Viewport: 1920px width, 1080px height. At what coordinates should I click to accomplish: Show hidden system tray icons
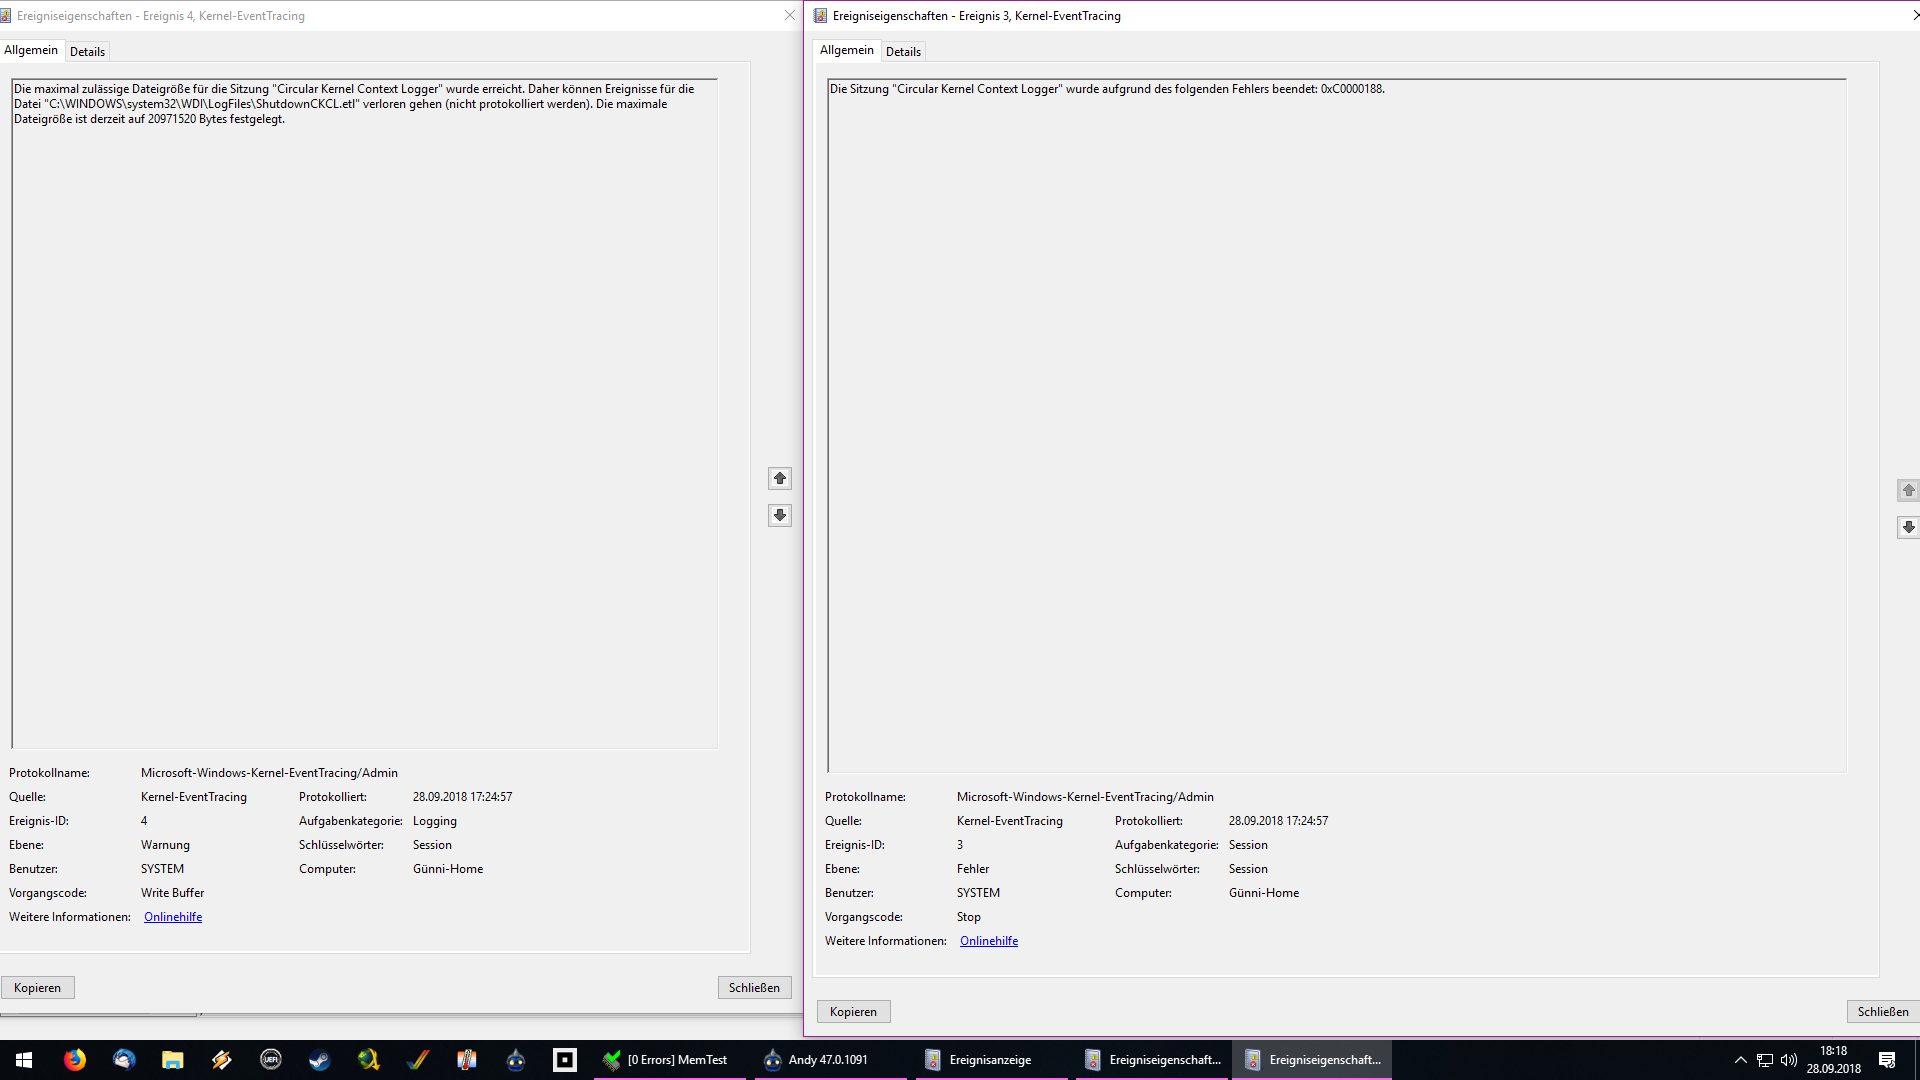point(1741,1060)
